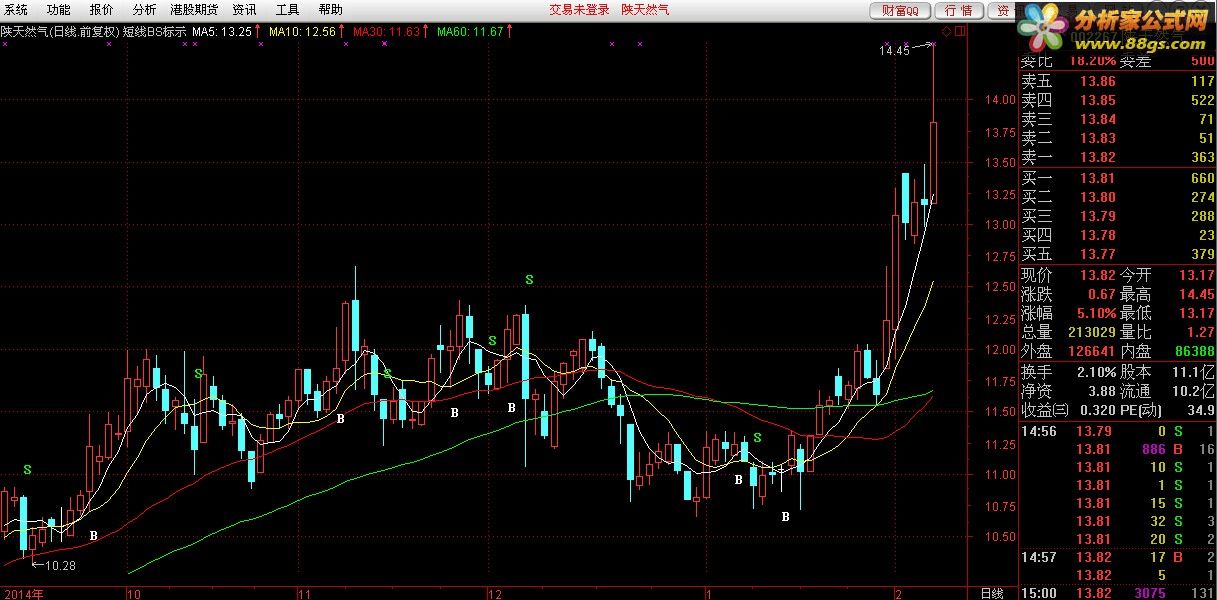Click the 15:00 13.82 3075 tick row

[1118, 593]
